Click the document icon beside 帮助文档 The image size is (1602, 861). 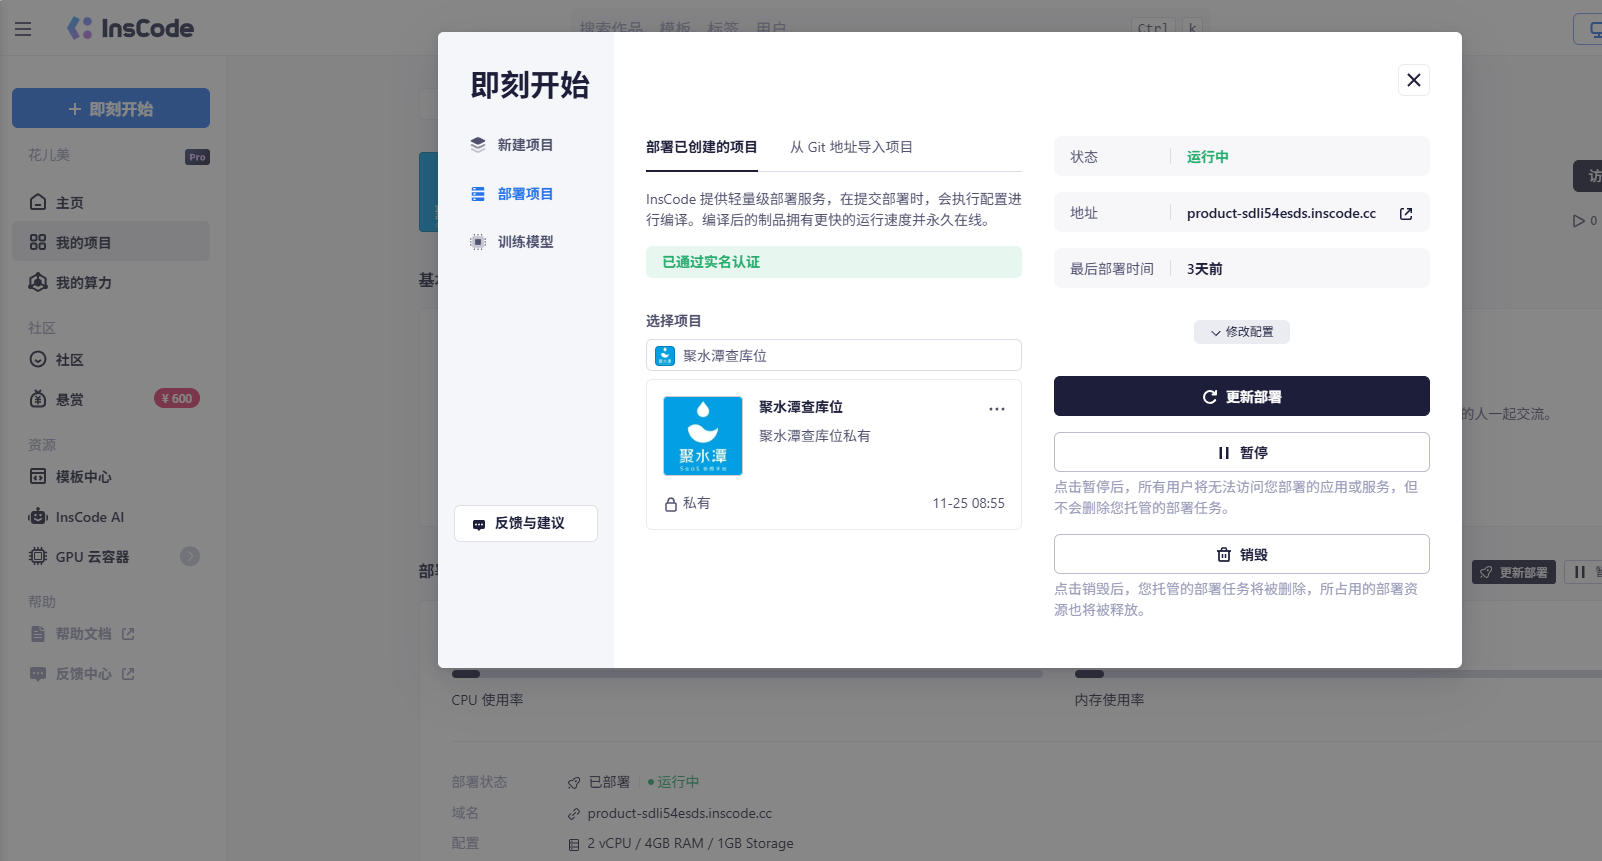38,633
